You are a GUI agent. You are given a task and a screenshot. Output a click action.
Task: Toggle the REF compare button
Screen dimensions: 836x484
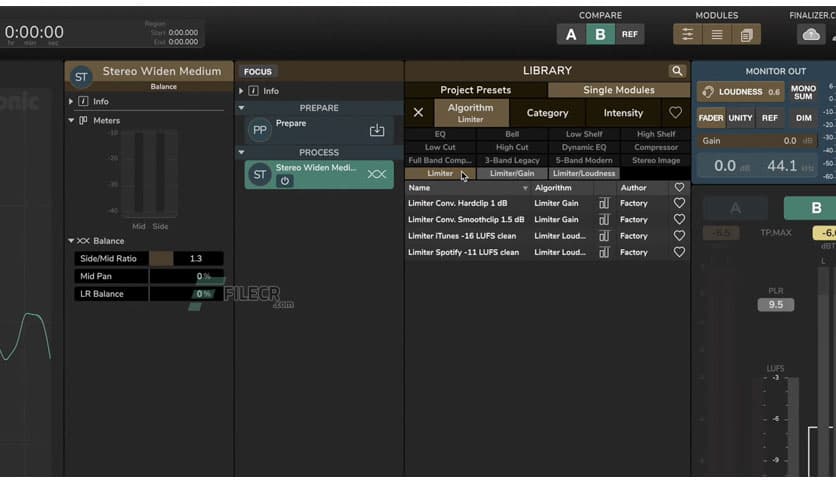pyautogui.click(x=630, y=35)
